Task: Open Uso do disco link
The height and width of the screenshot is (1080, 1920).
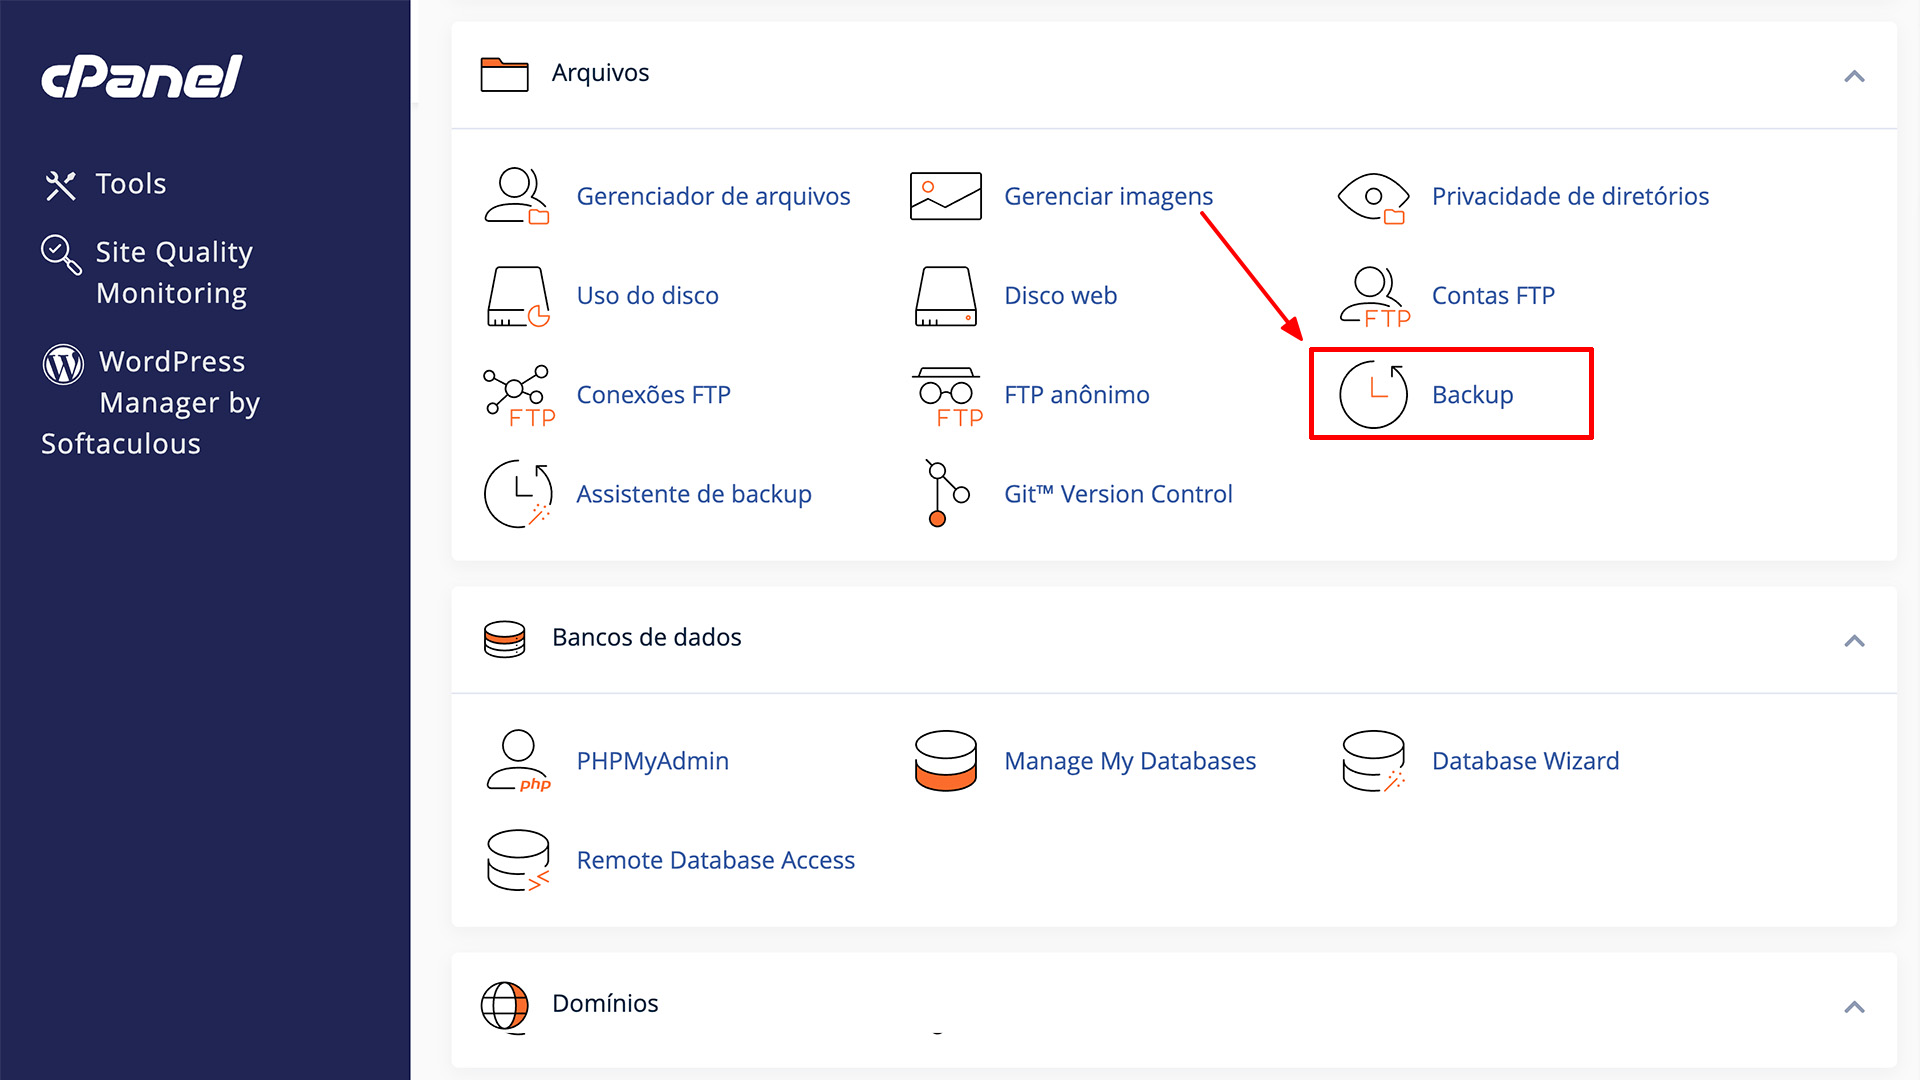Action: coord(647,295)
